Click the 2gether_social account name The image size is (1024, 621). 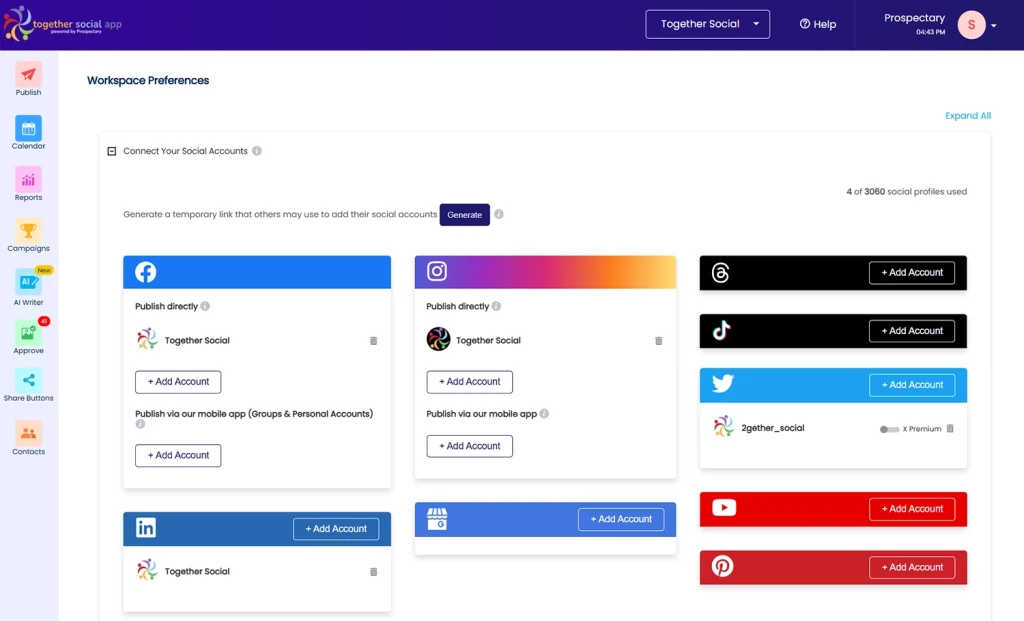773,428
